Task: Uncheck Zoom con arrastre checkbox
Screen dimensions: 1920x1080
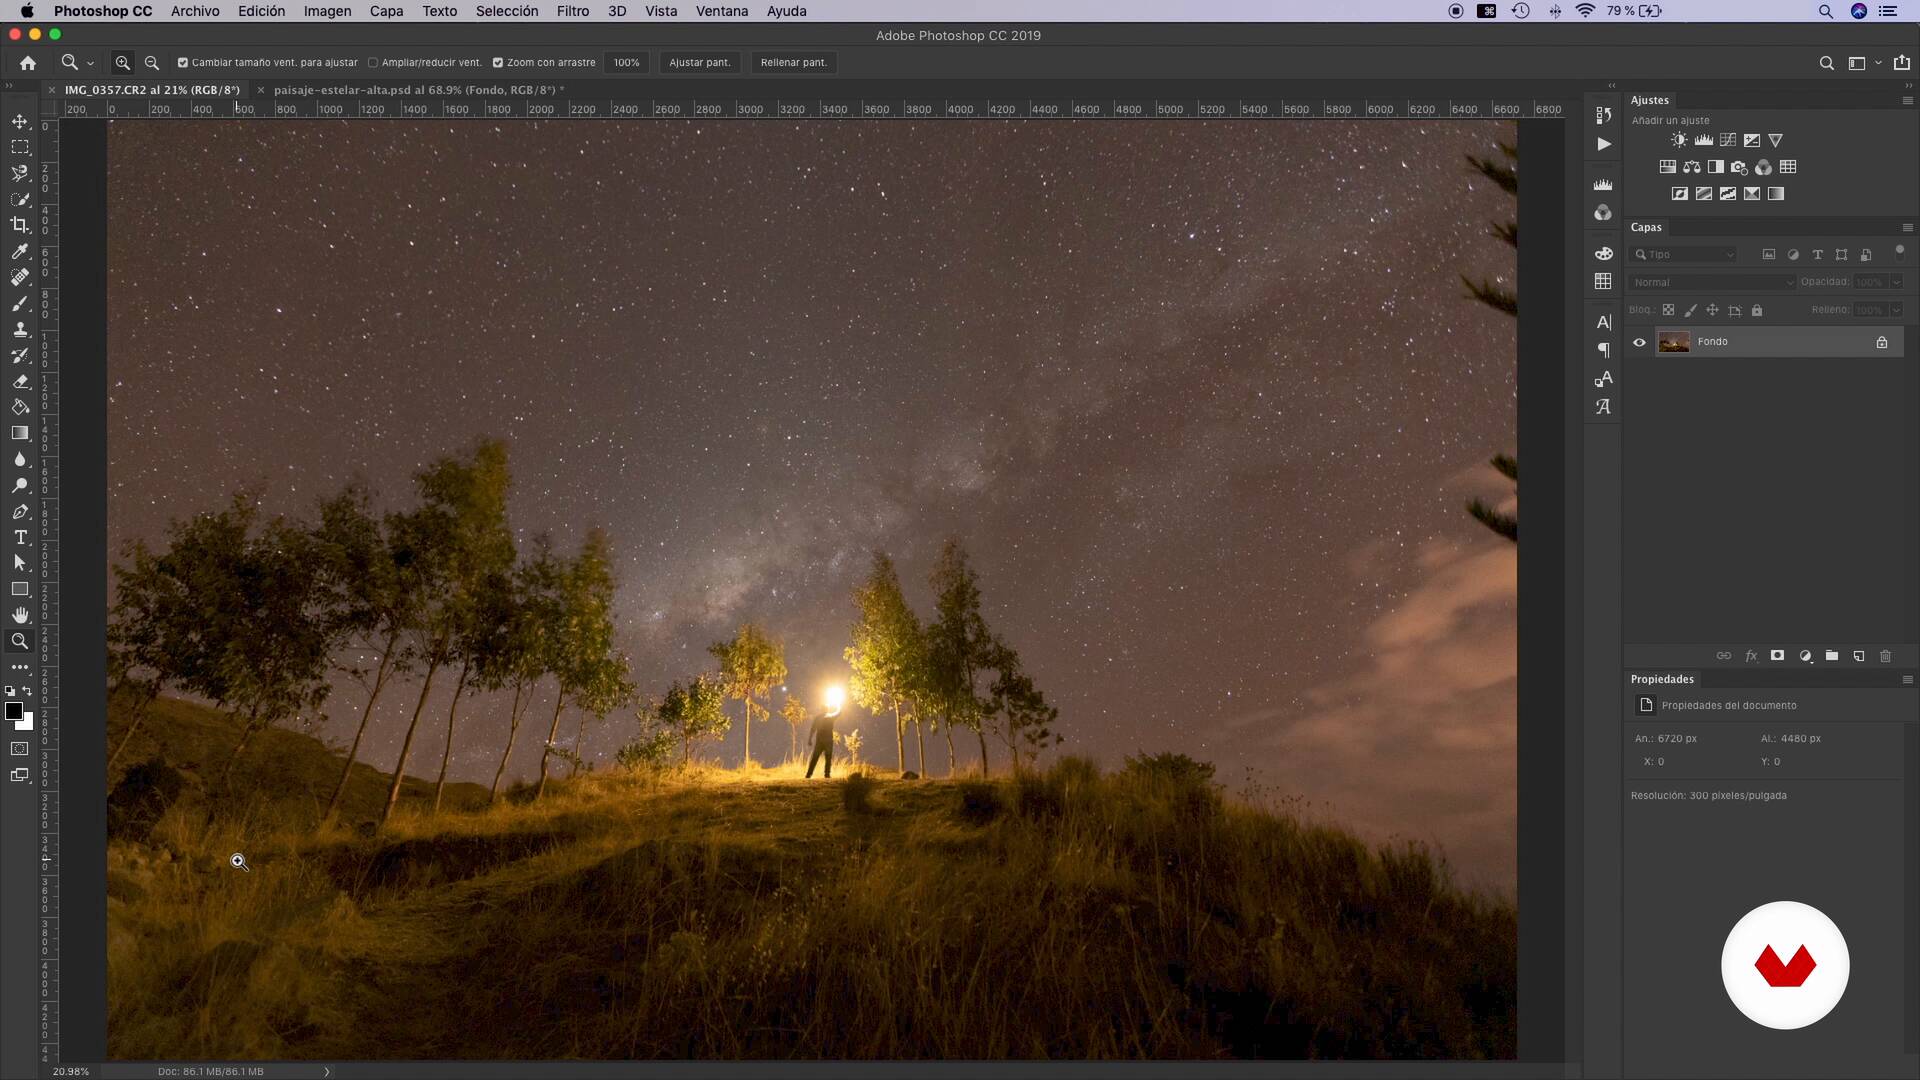Action: [x=498, y=62]
